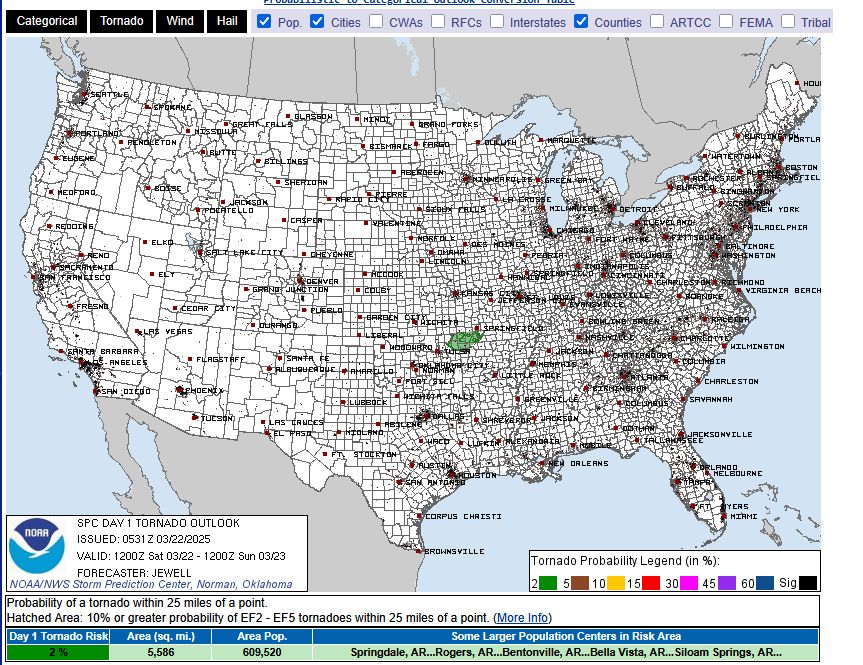
Task: Click the green 2% legend swatch
Action: (x=548, y=583)
